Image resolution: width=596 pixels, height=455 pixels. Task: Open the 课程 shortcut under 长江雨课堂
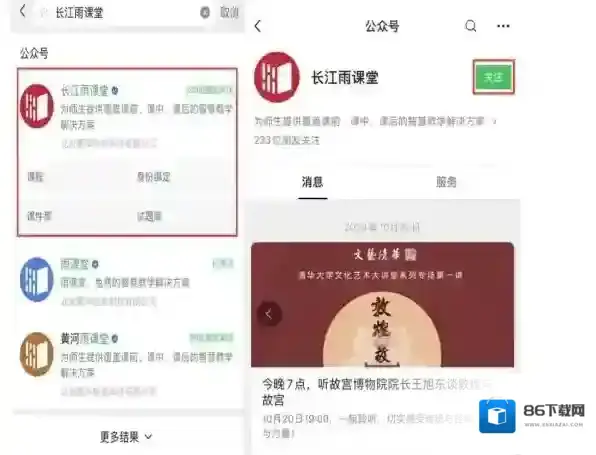pos(35,177)
